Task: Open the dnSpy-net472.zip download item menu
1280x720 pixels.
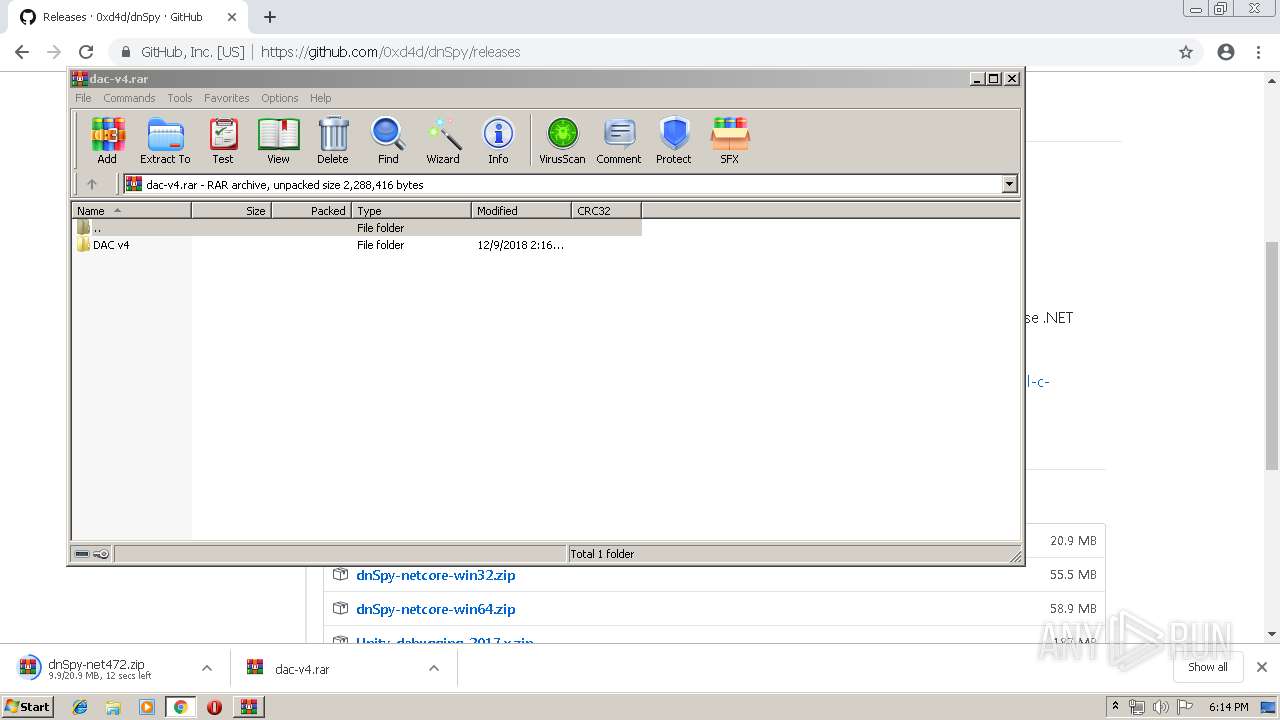Action: coord(206,668)
